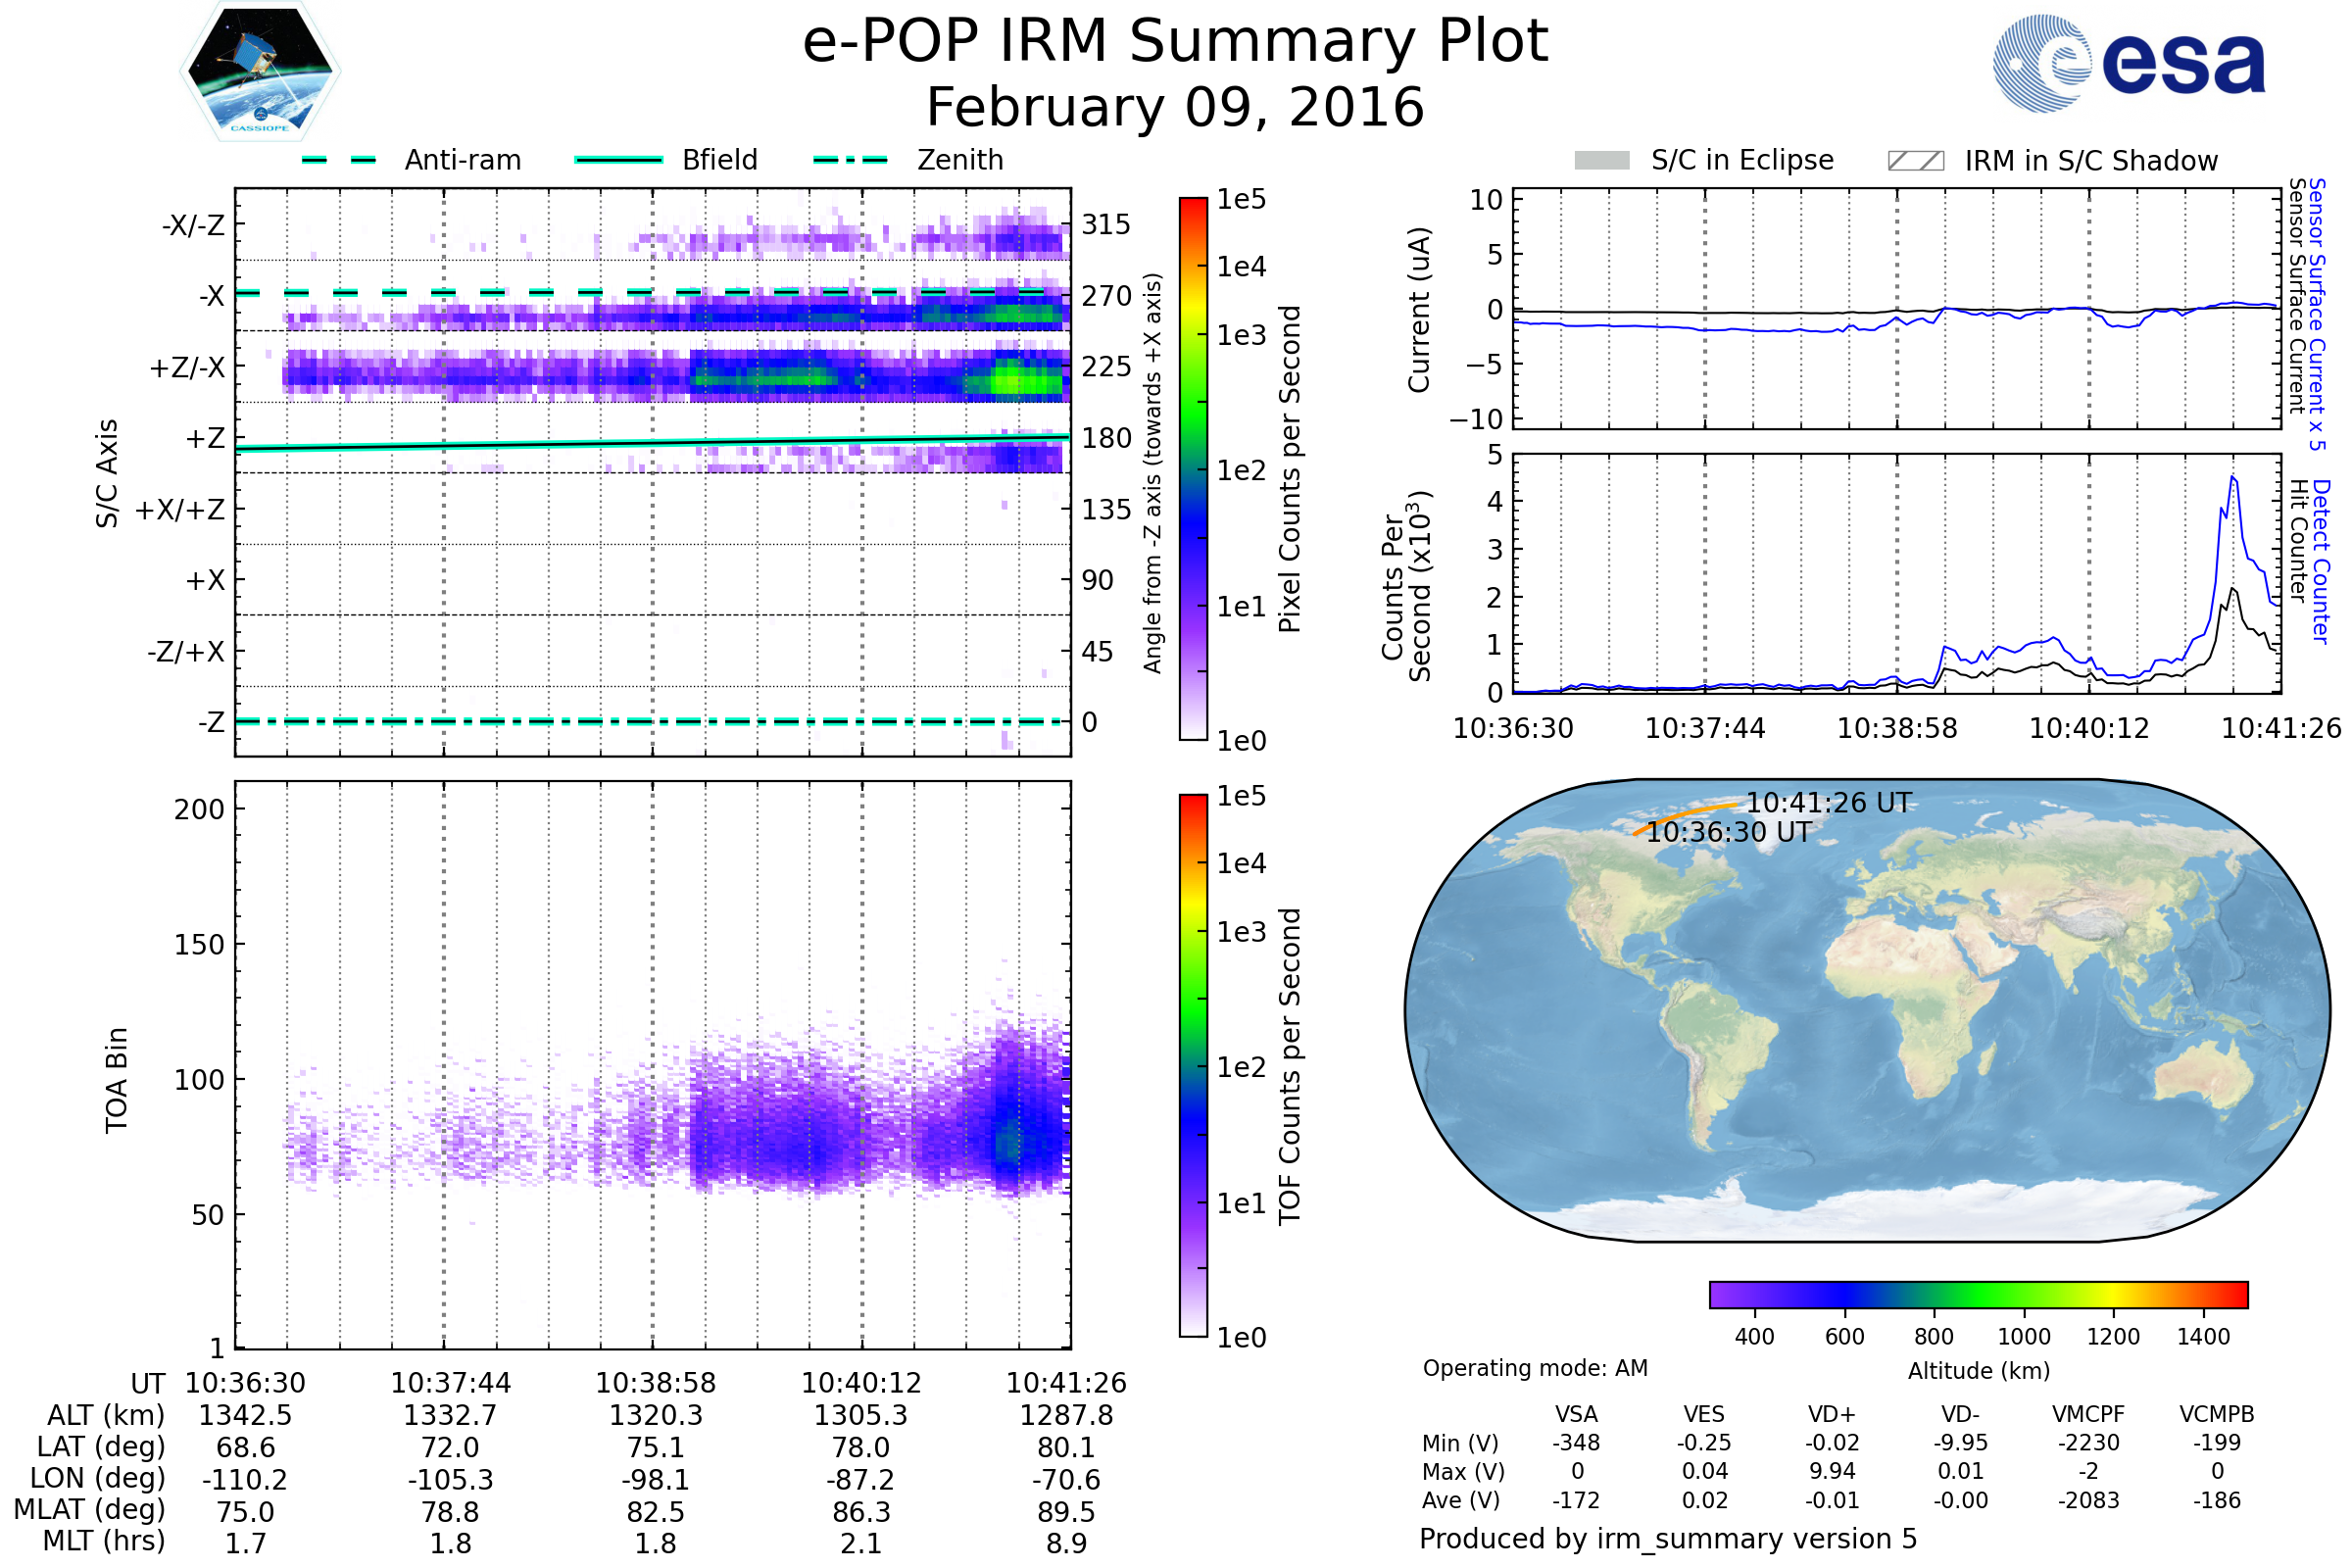Click the Operating mode: AM text

pyautogui.click(x=1535, y=1368)
